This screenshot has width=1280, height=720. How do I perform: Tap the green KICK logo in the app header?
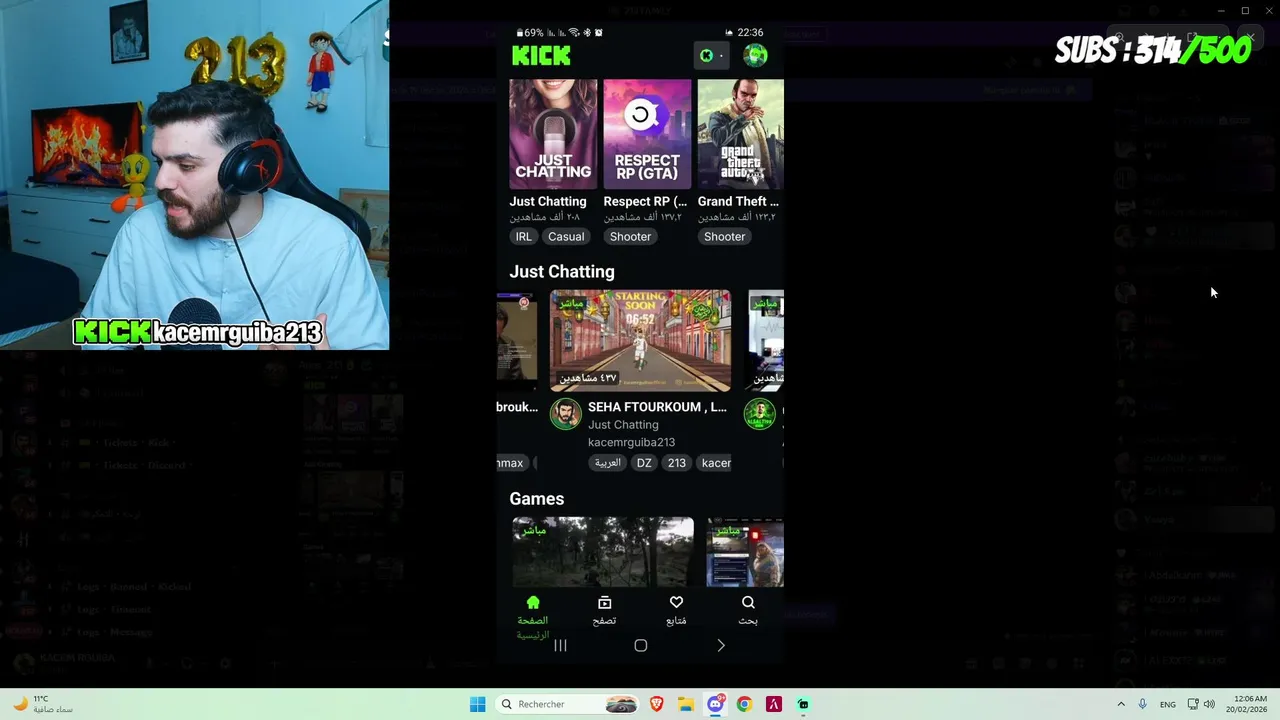[x=541, y=56]
